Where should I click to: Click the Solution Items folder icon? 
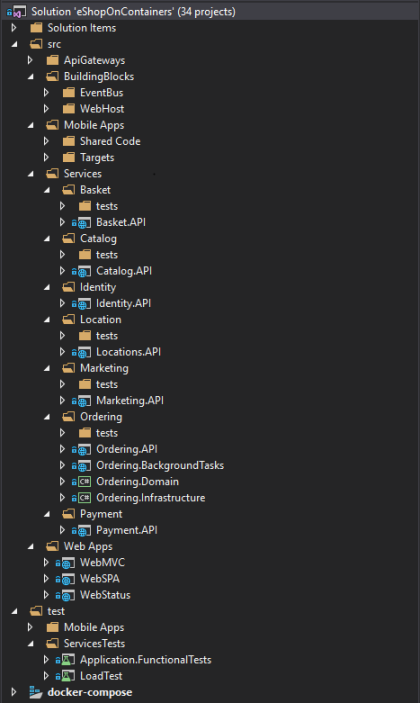(36, 28)
